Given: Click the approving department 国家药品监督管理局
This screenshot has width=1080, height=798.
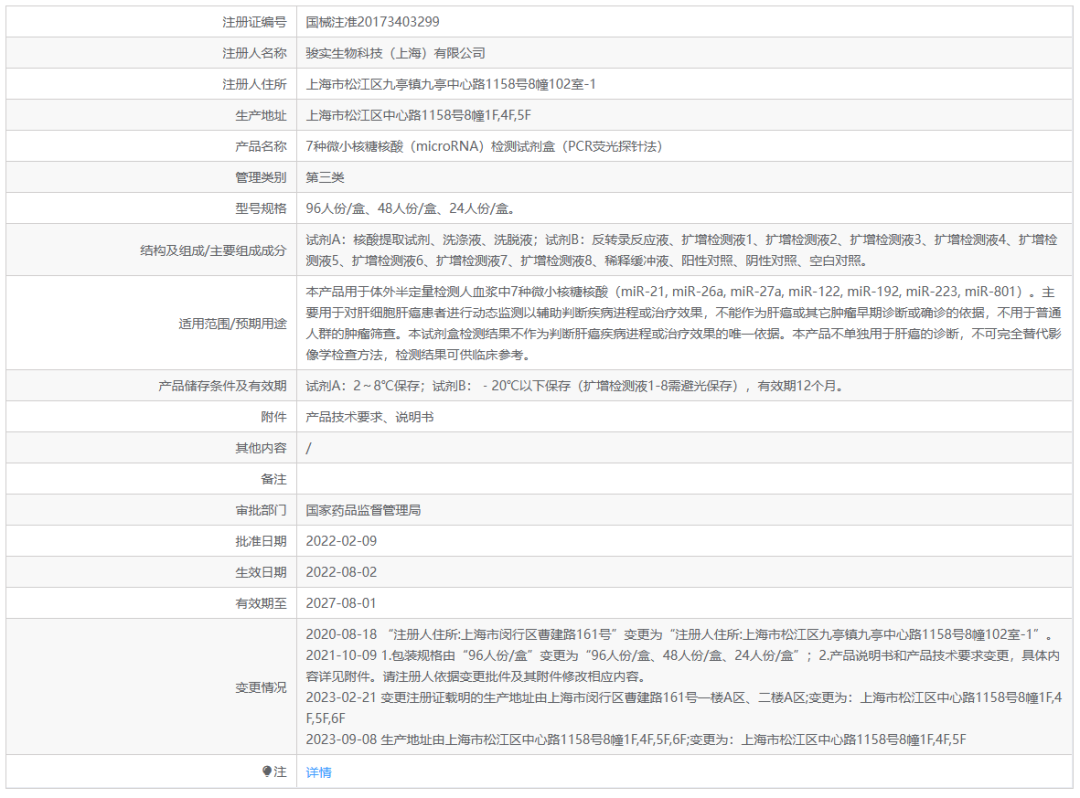Looking at the screenshot, I should [363, 510].
